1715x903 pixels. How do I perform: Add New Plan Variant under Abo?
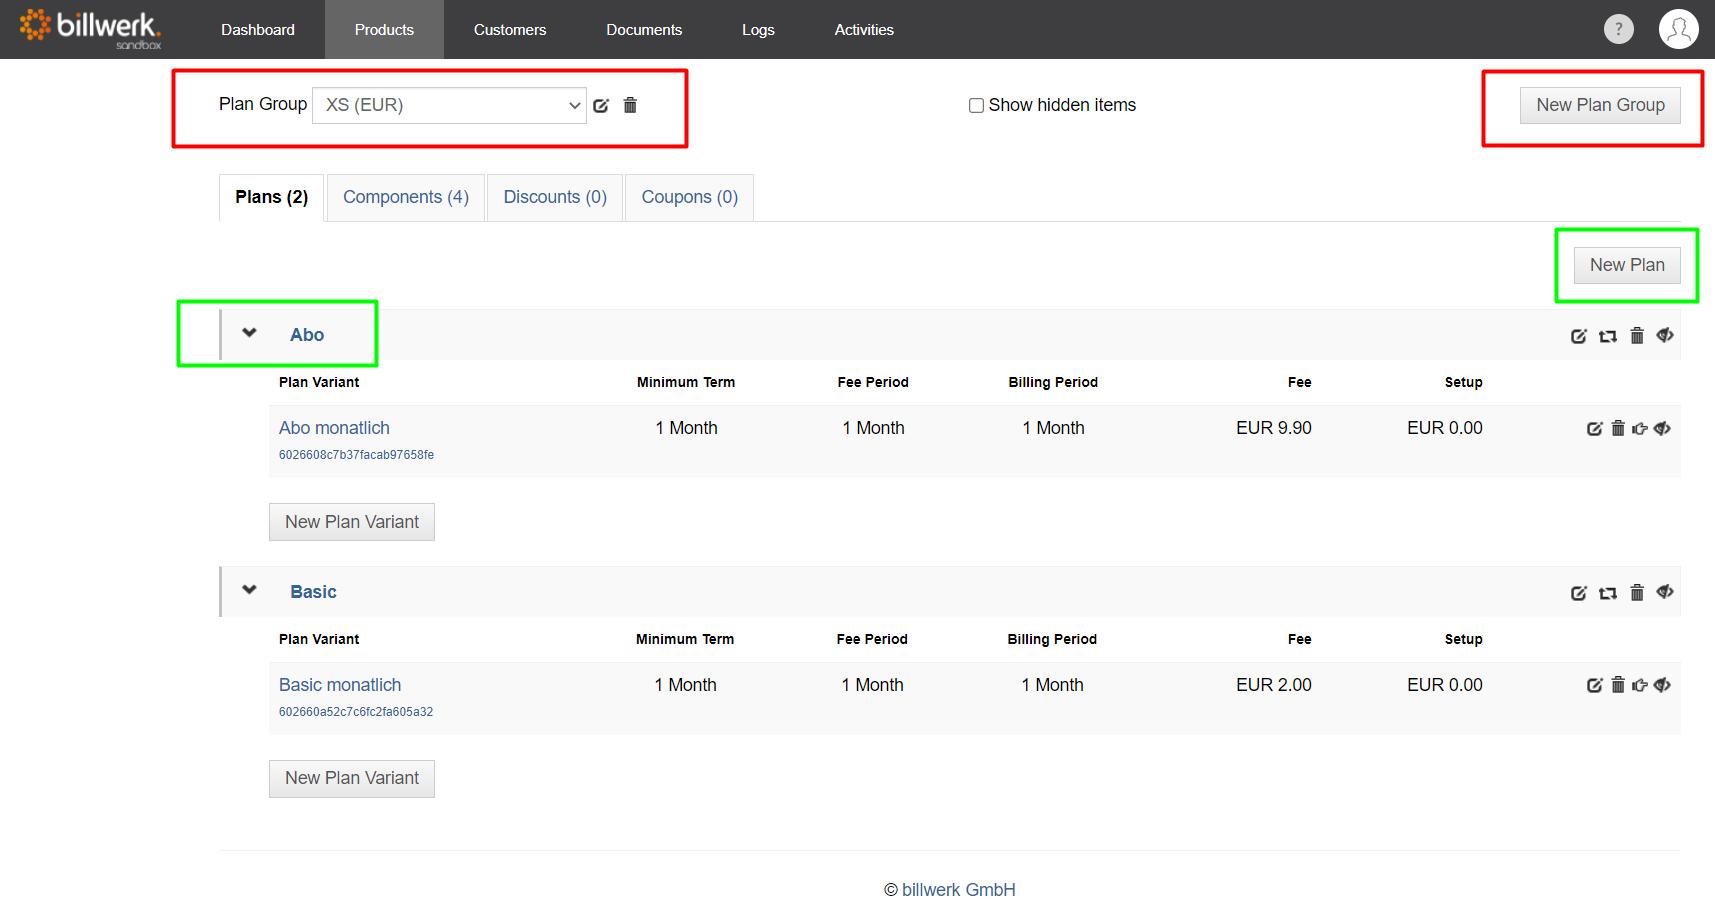point(352,522)
